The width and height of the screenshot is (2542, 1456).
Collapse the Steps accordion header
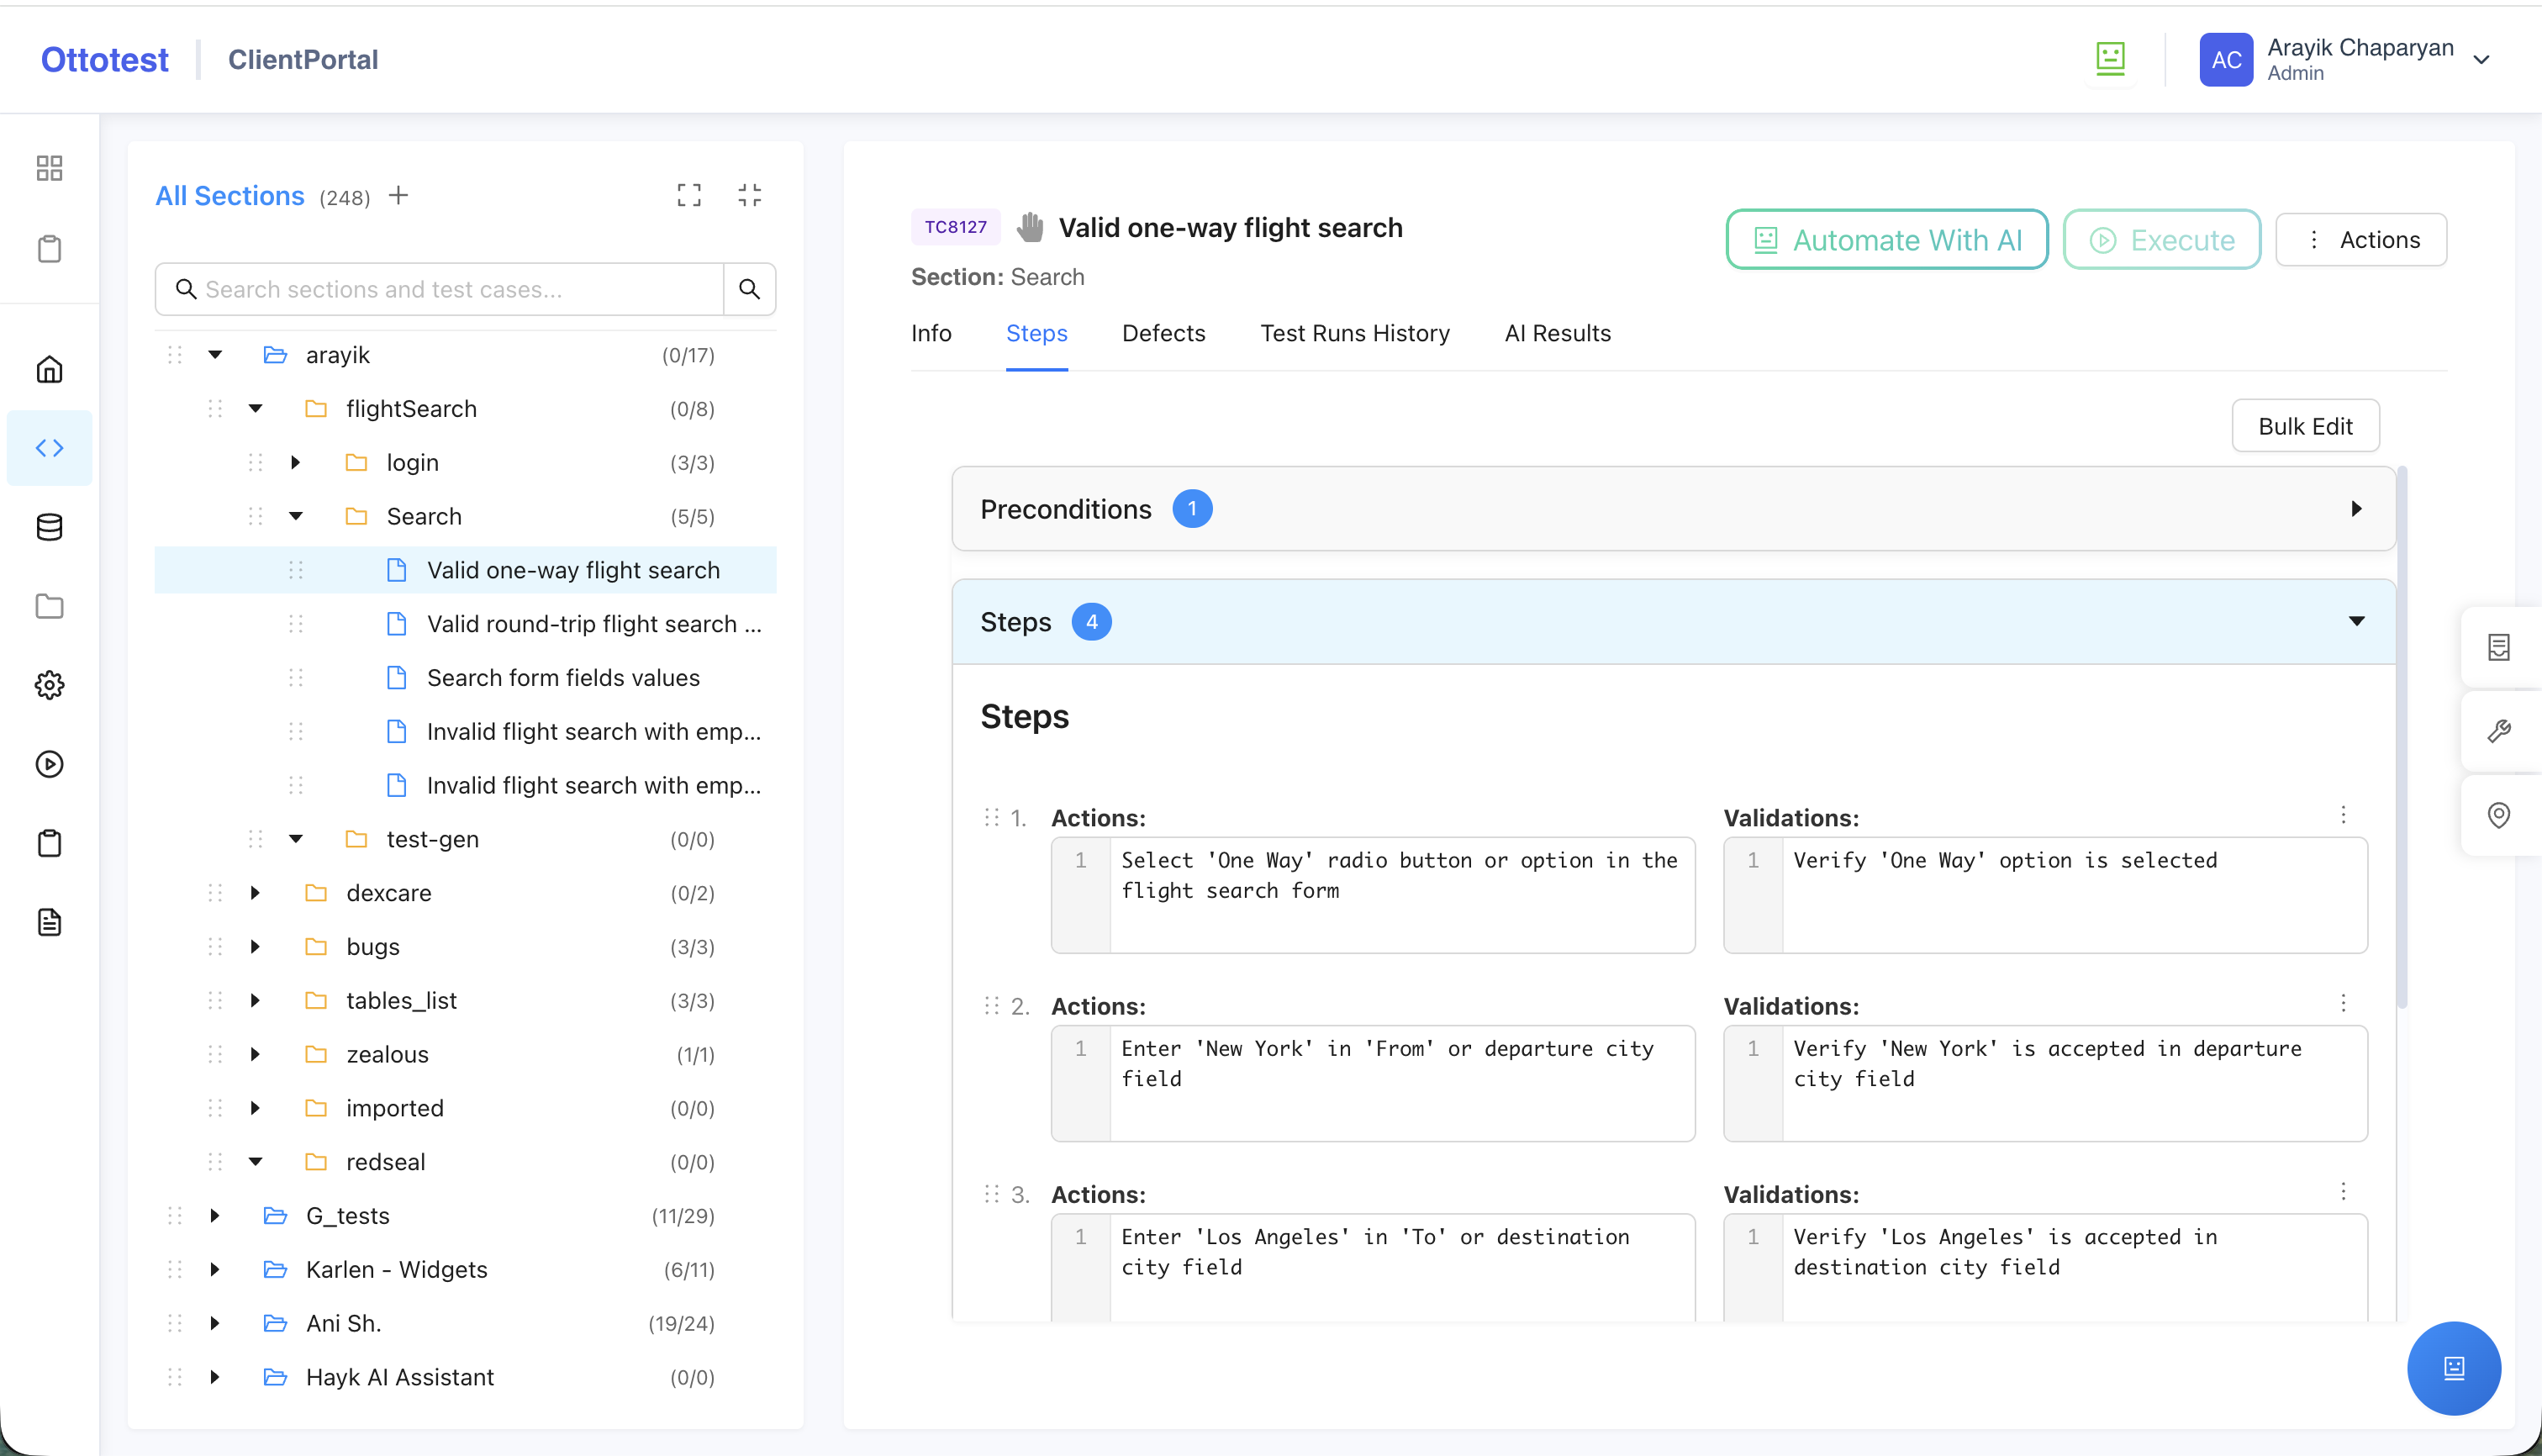click(x=2356, y=622)
